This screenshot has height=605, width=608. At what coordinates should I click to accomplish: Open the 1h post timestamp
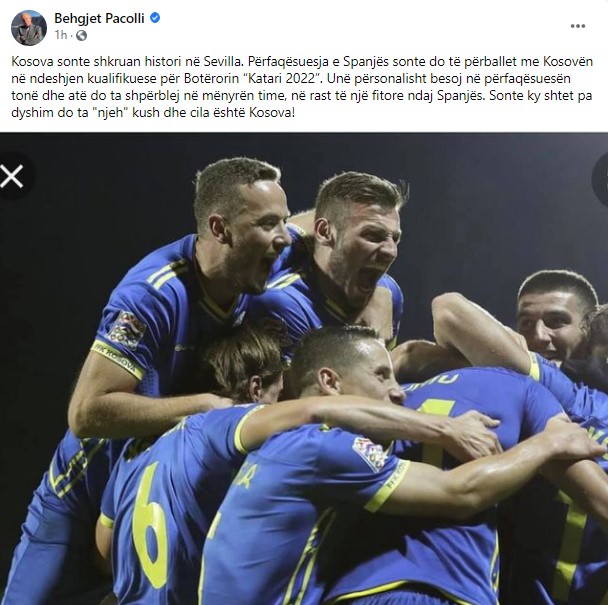[61, 35]
